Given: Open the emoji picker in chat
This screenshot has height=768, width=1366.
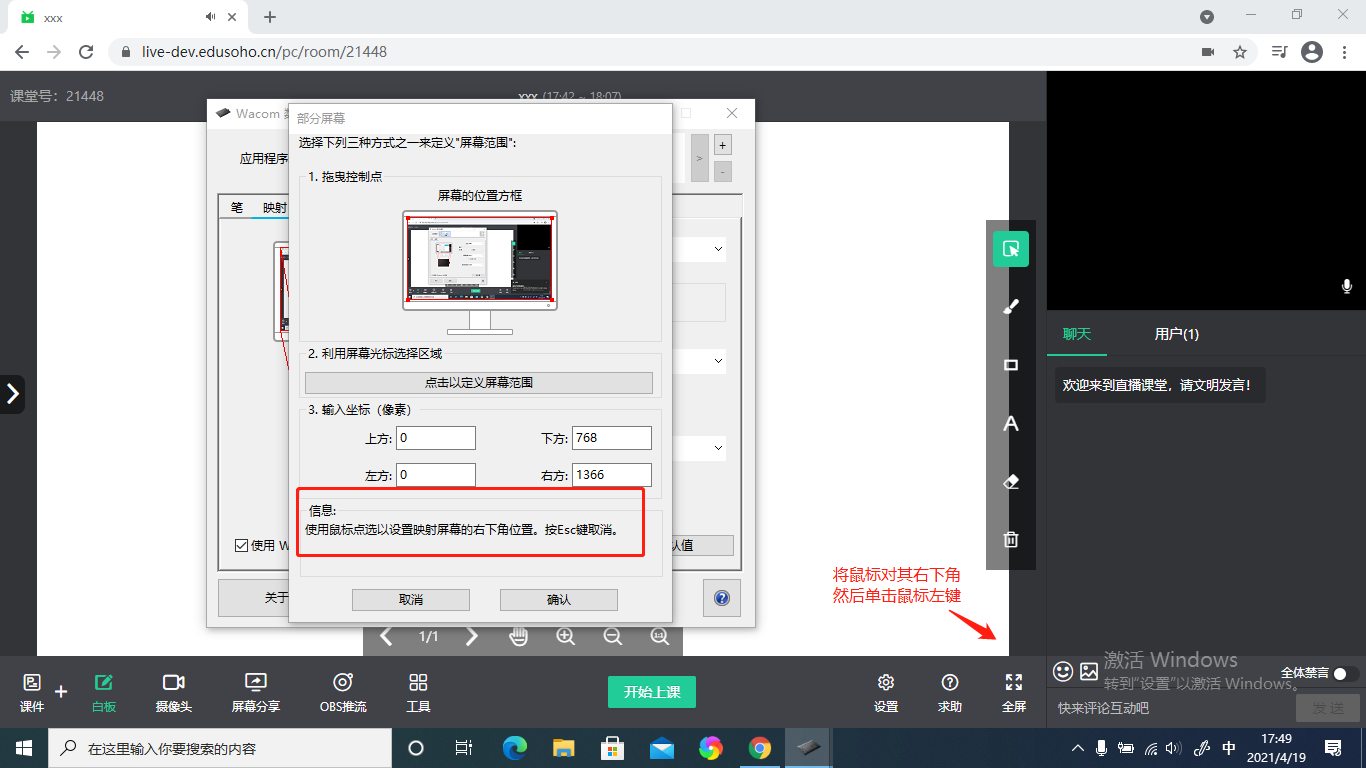Looking at the screenshot, I should pyautogui.click(x=1063, y=671).
